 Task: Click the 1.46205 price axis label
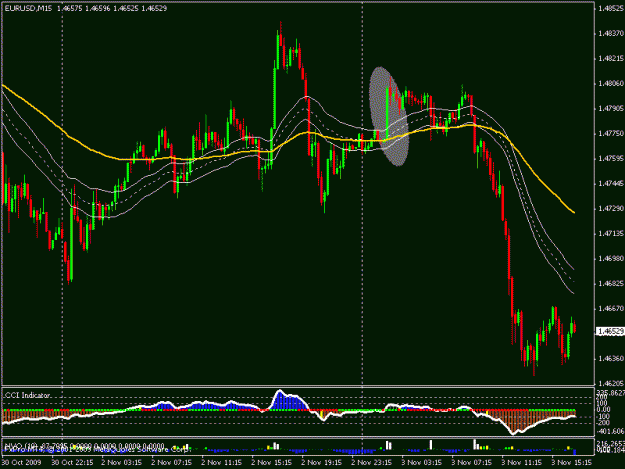611,384
